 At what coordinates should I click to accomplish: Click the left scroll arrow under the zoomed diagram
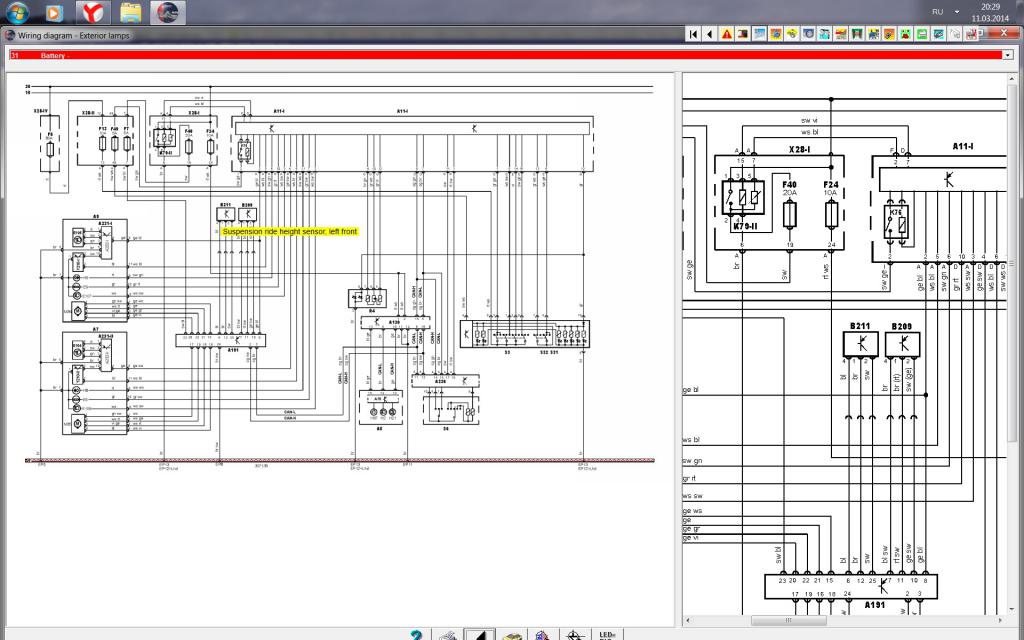point(688,620)
